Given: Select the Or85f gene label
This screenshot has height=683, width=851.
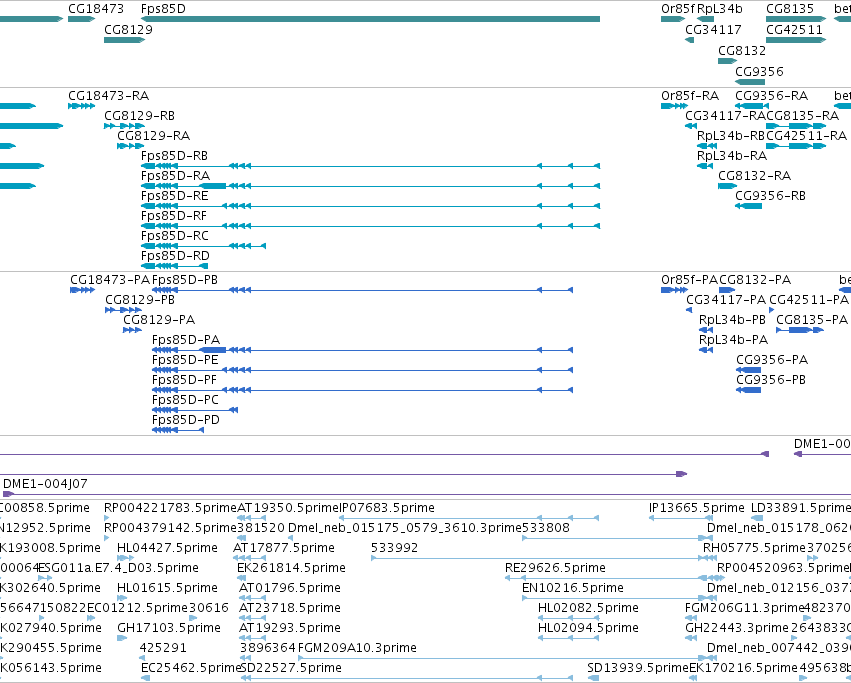Looking at the screenshot, I should pos(678,9).
